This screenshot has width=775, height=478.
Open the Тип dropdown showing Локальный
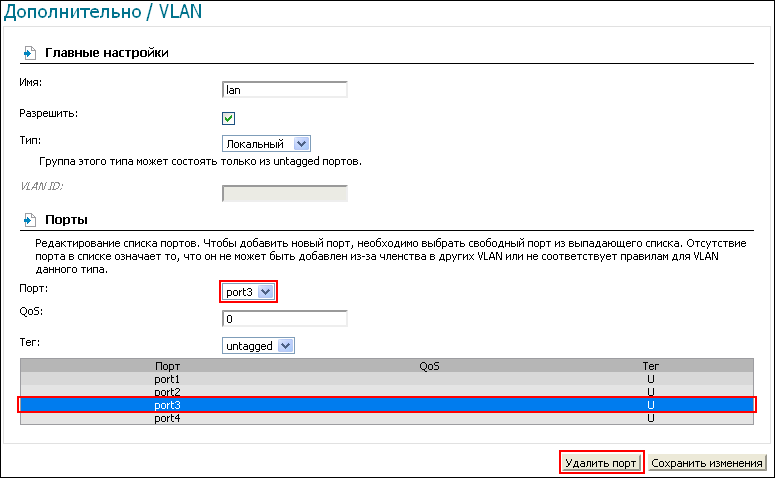pos(266,144)
